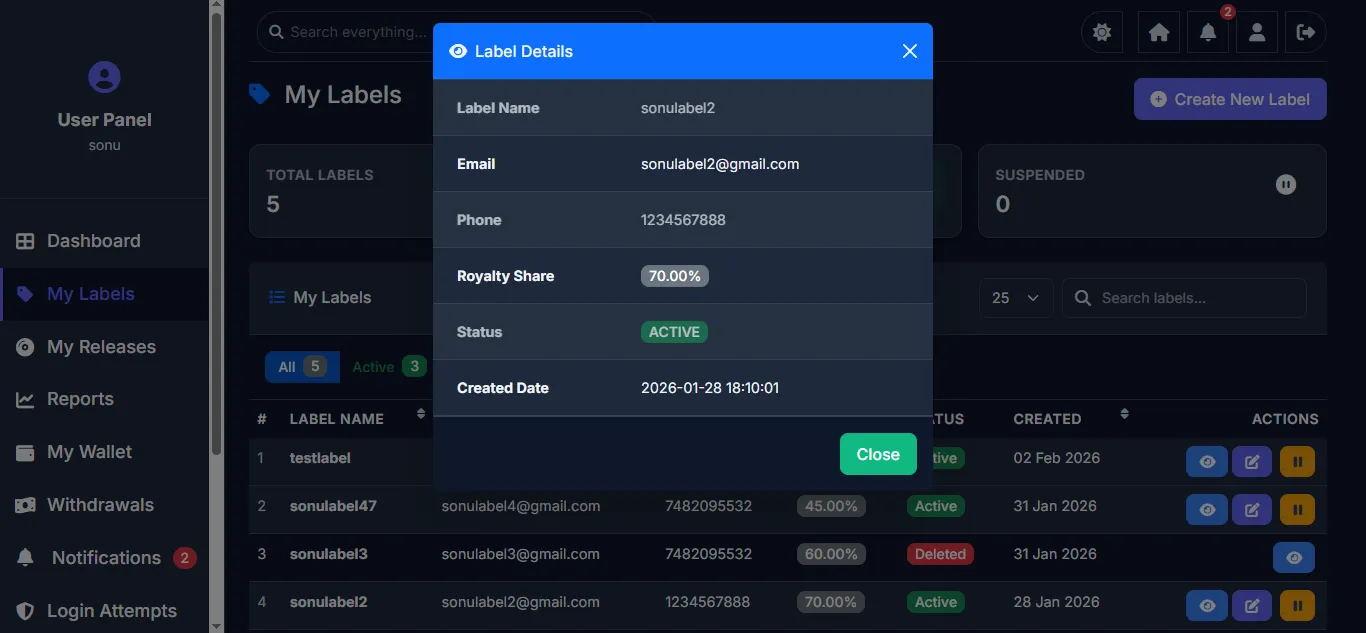The image size is (1366, 633).
Task: Click the testlabel name in the table
Action: (x=320, y=458)
